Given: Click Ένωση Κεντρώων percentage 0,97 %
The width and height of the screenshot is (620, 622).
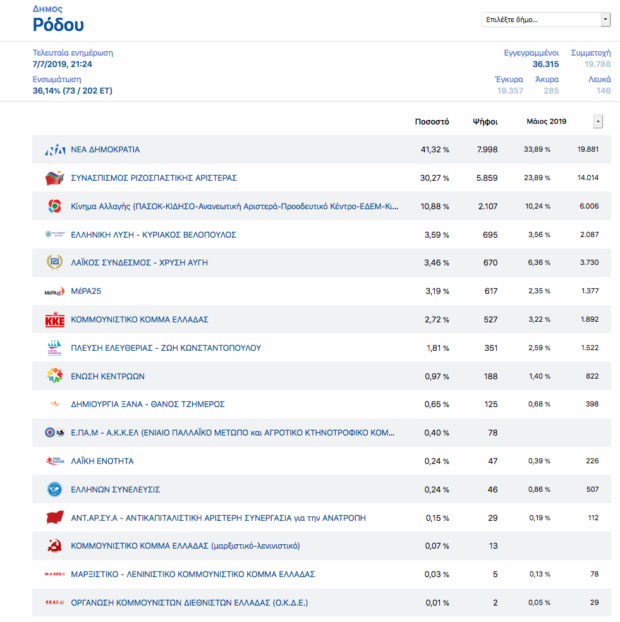Looking at the screenshot, I should (437, 376).
